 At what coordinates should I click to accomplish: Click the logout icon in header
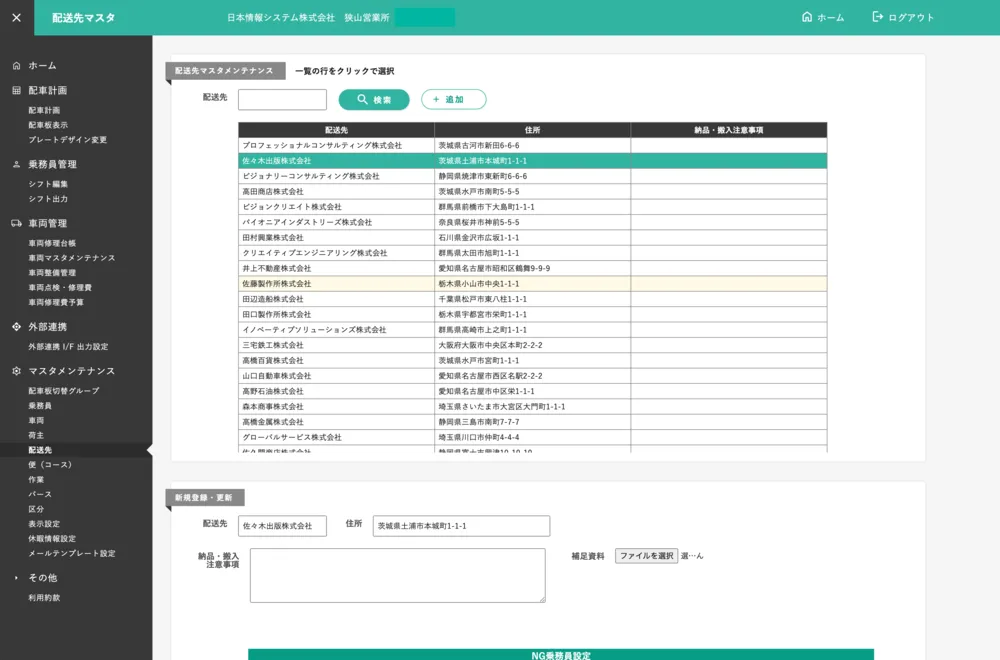tap(878, 17)
